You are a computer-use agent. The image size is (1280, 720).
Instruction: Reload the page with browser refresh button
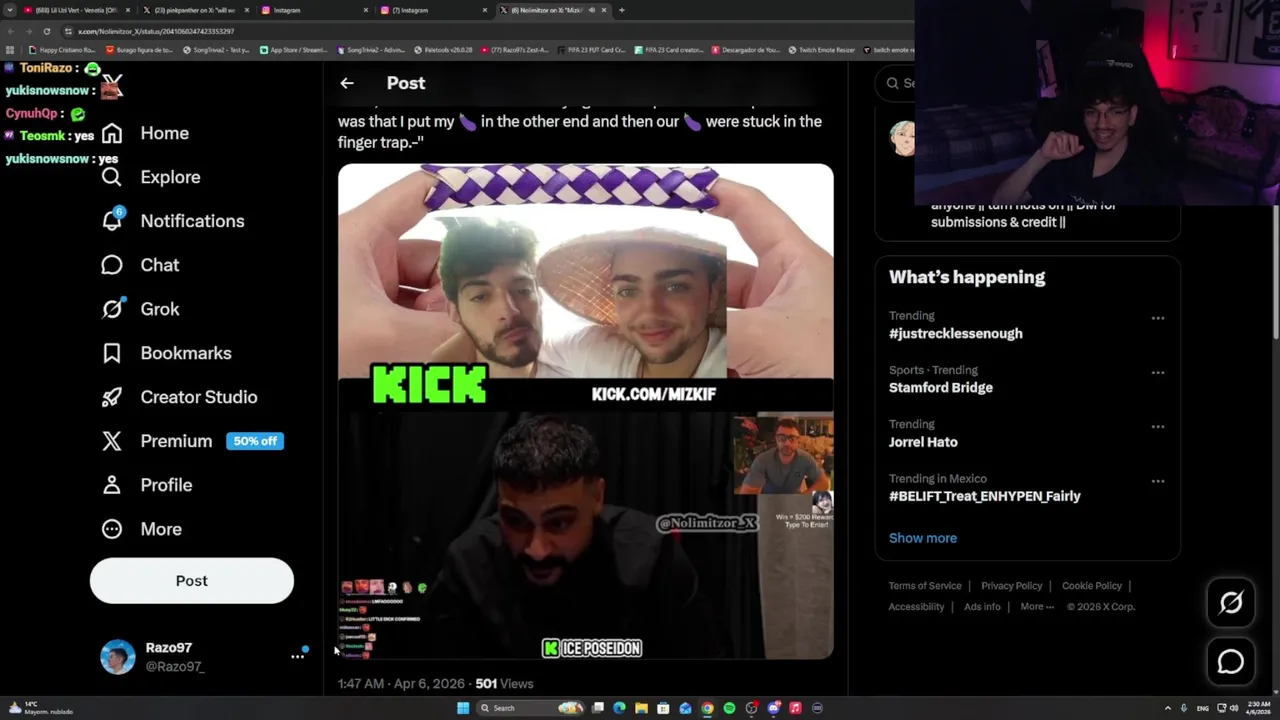(x=46, y=31)
